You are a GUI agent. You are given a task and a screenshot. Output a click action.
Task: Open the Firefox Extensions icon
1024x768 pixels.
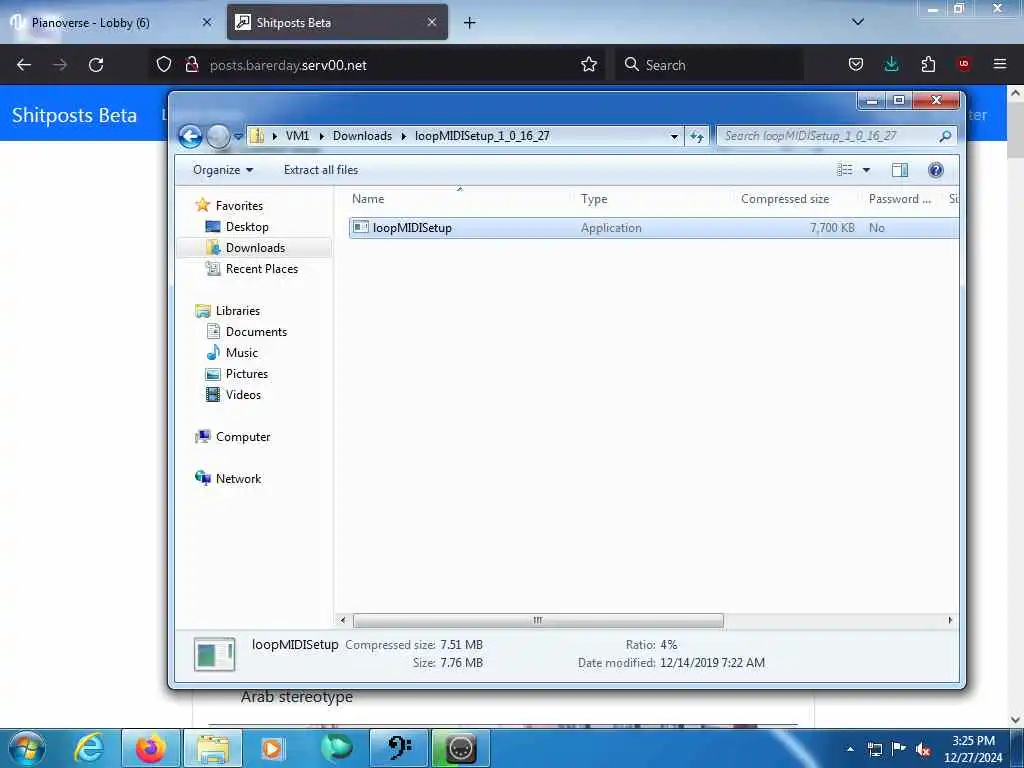click(928, 65)
